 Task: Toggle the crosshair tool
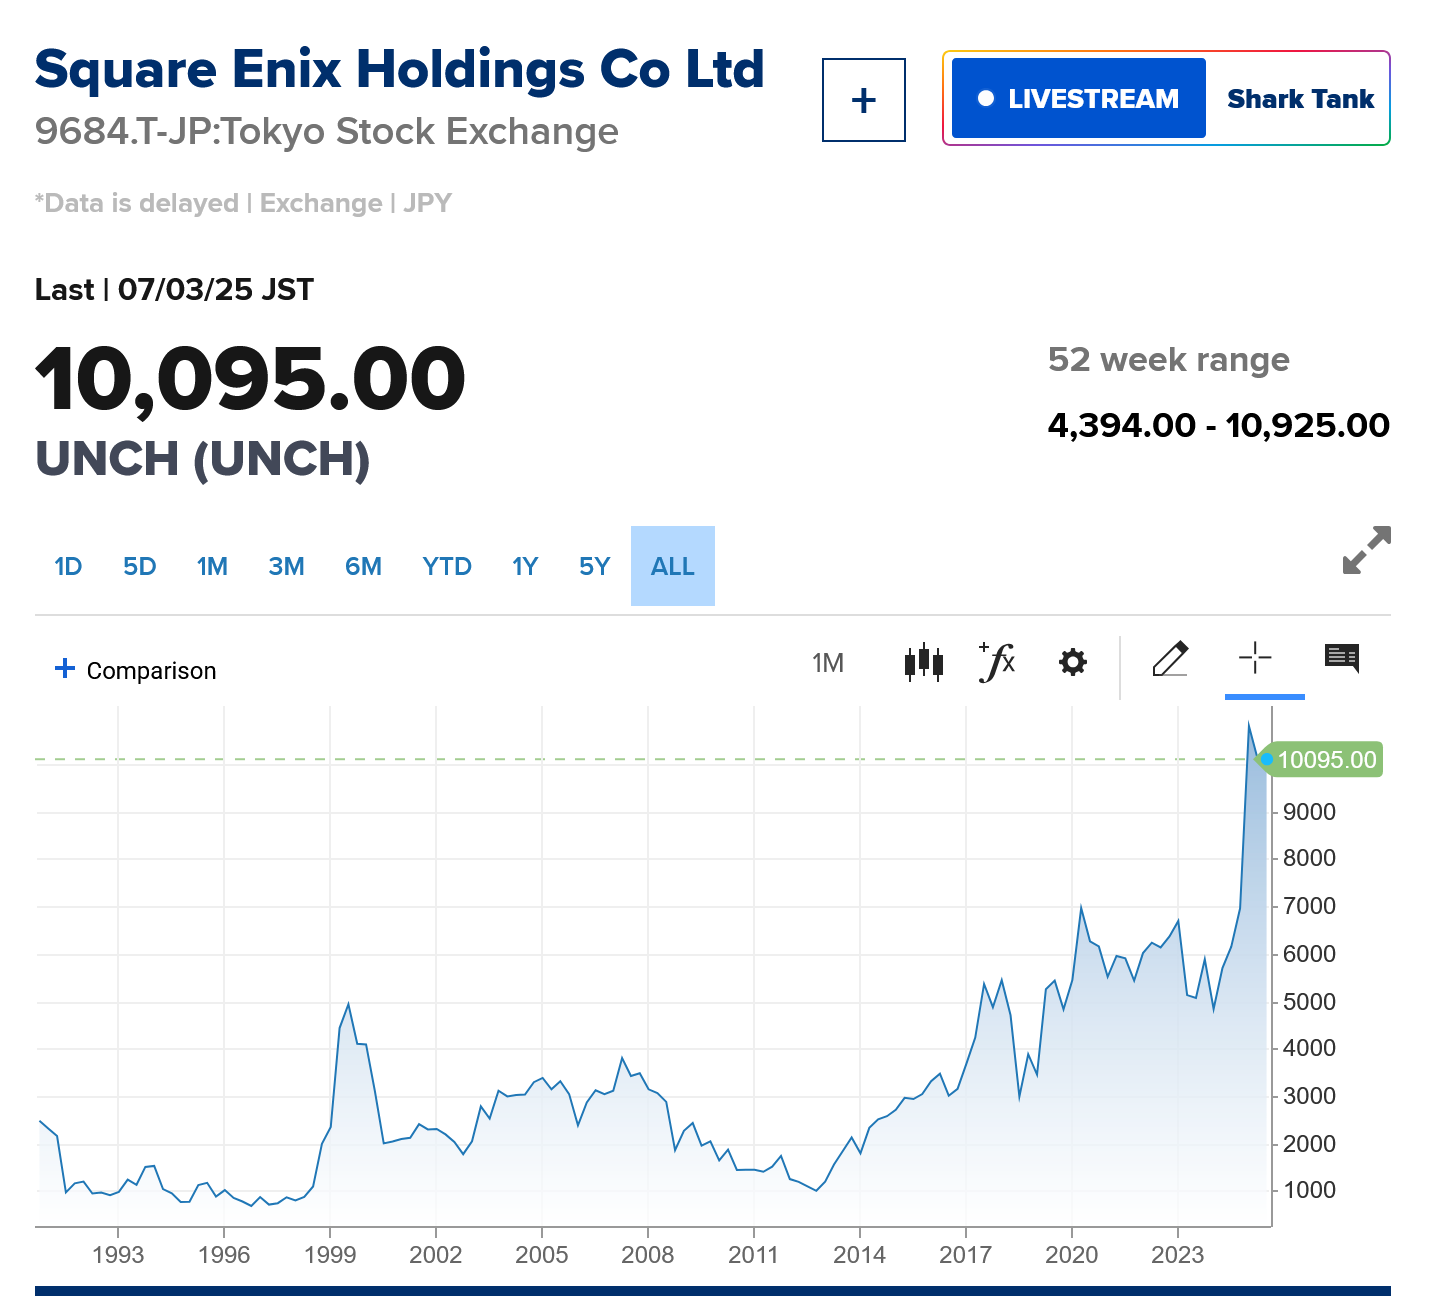[x=1255, y=658]
